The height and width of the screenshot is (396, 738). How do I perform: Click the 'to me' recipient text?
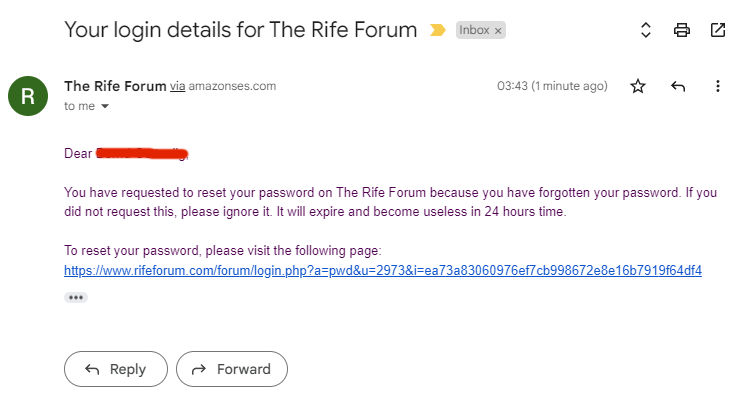80,106
